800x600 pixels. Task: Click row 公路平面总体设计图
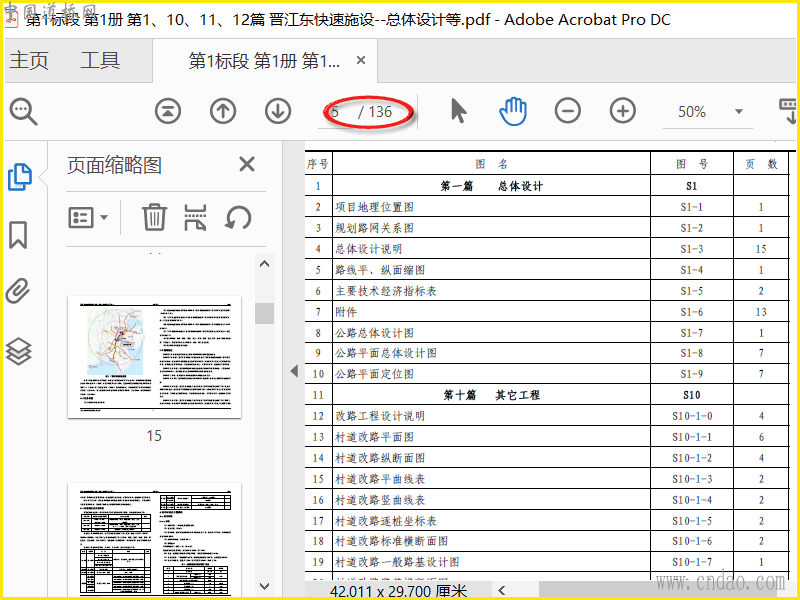(547, 353)
